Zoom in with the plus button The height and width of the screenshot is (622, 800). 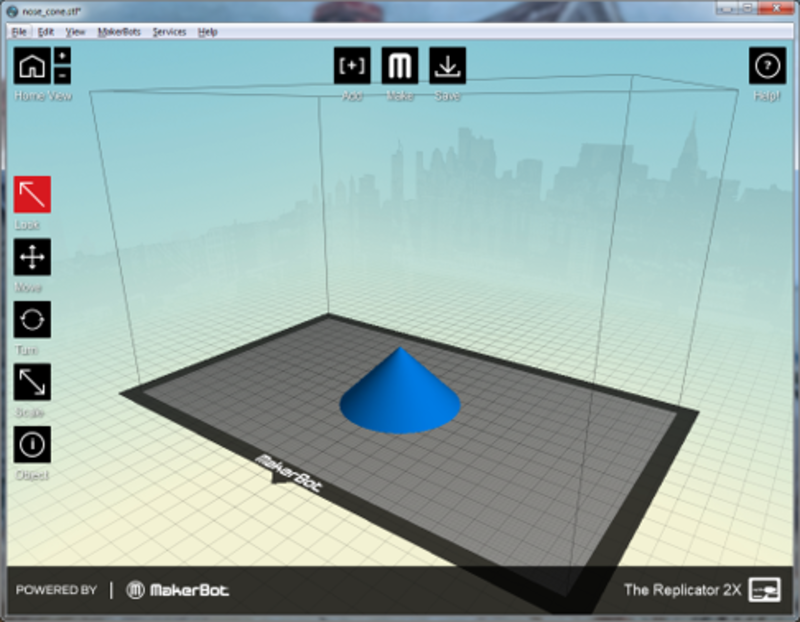[x=62, y=57]
